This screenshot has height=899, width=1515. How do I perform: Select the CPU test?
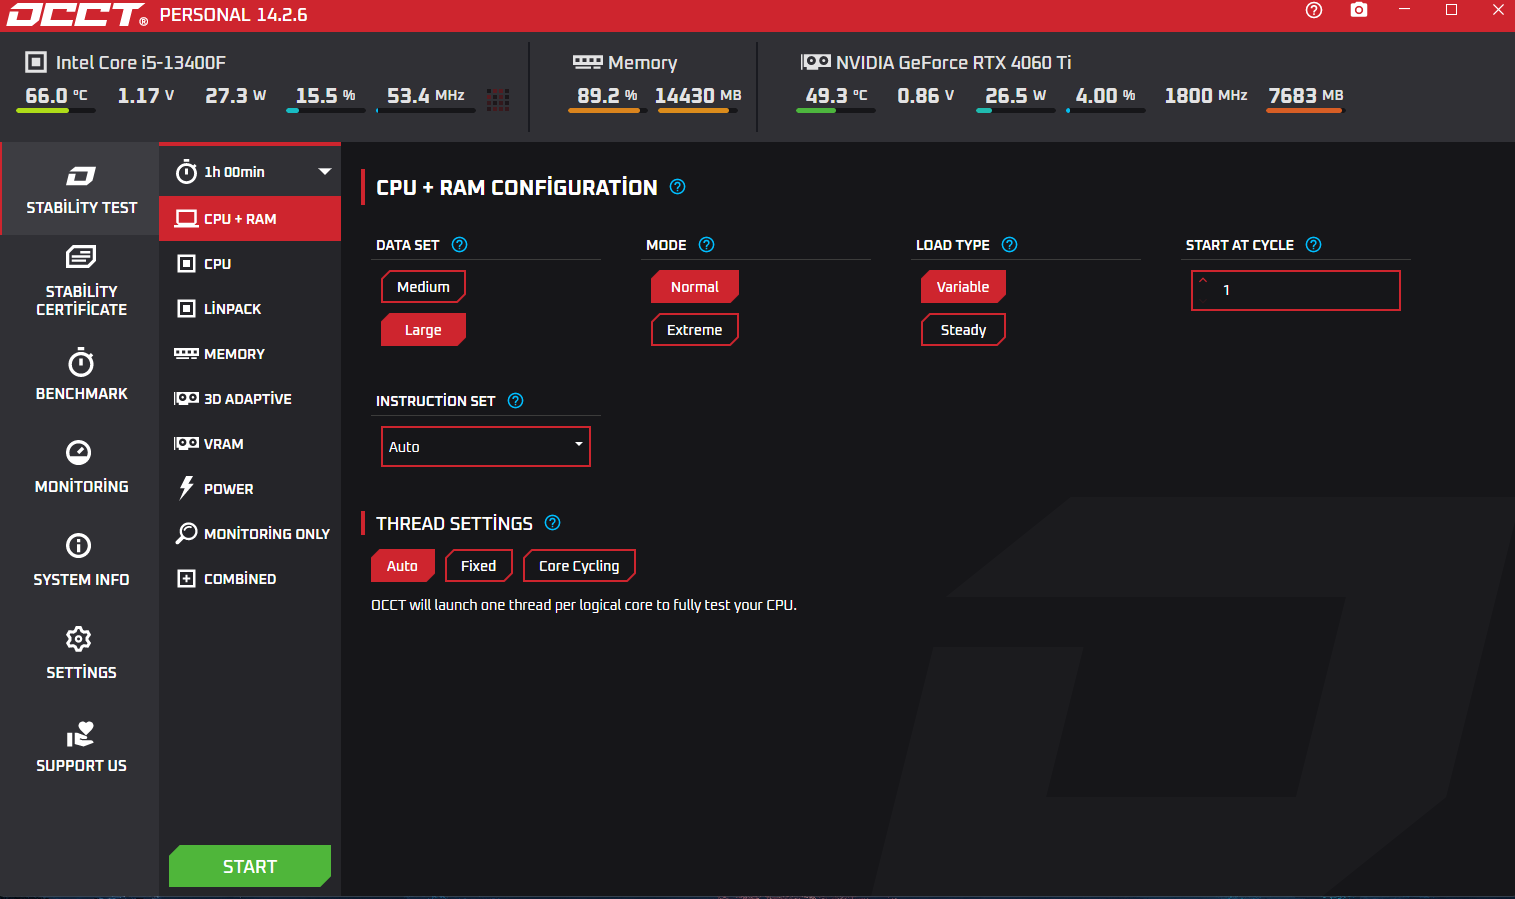click(x=250, y=264)
